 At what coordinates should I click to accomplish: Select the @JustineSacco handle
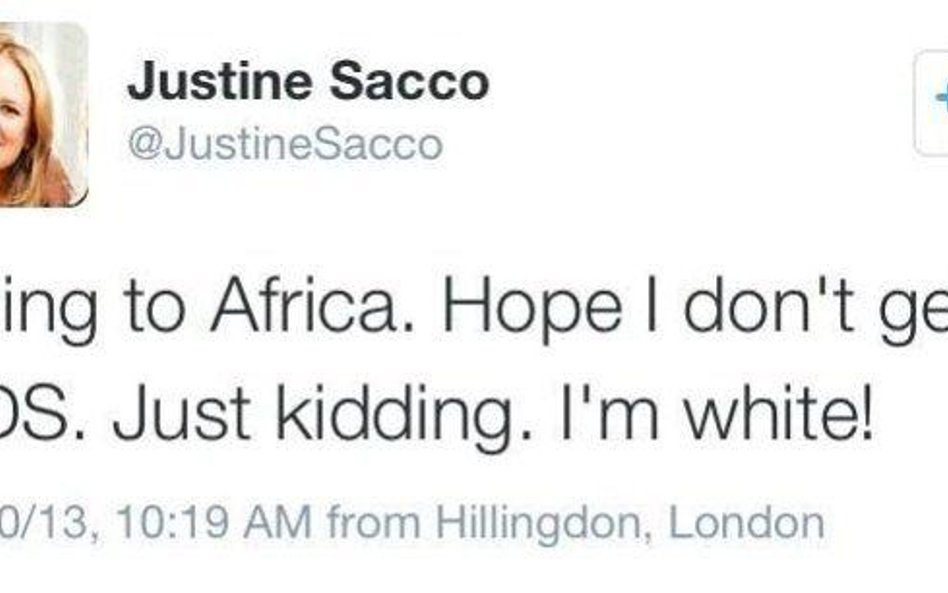pos(285,144)
